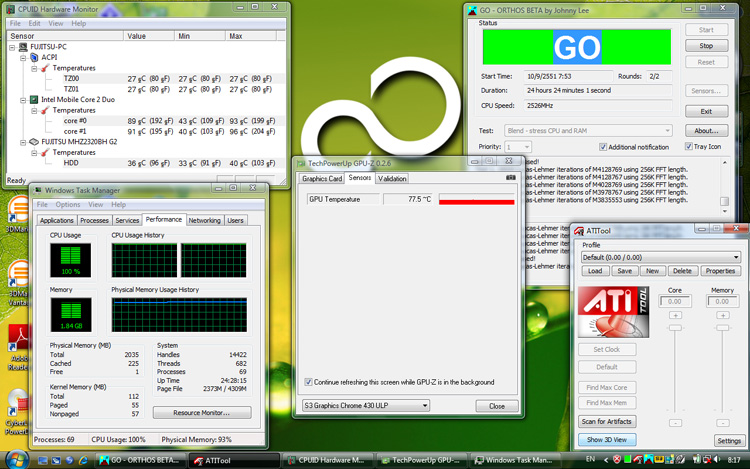The image size is (750, 469).
Task: Open the Windows Start orb
Action: pos(17,459)
